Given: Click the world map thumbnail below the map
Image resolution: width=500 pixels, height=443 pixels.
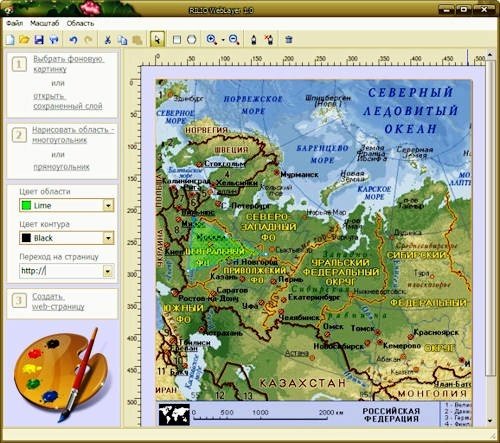Looking at the screenshot, I should click(x=174, y=414).
